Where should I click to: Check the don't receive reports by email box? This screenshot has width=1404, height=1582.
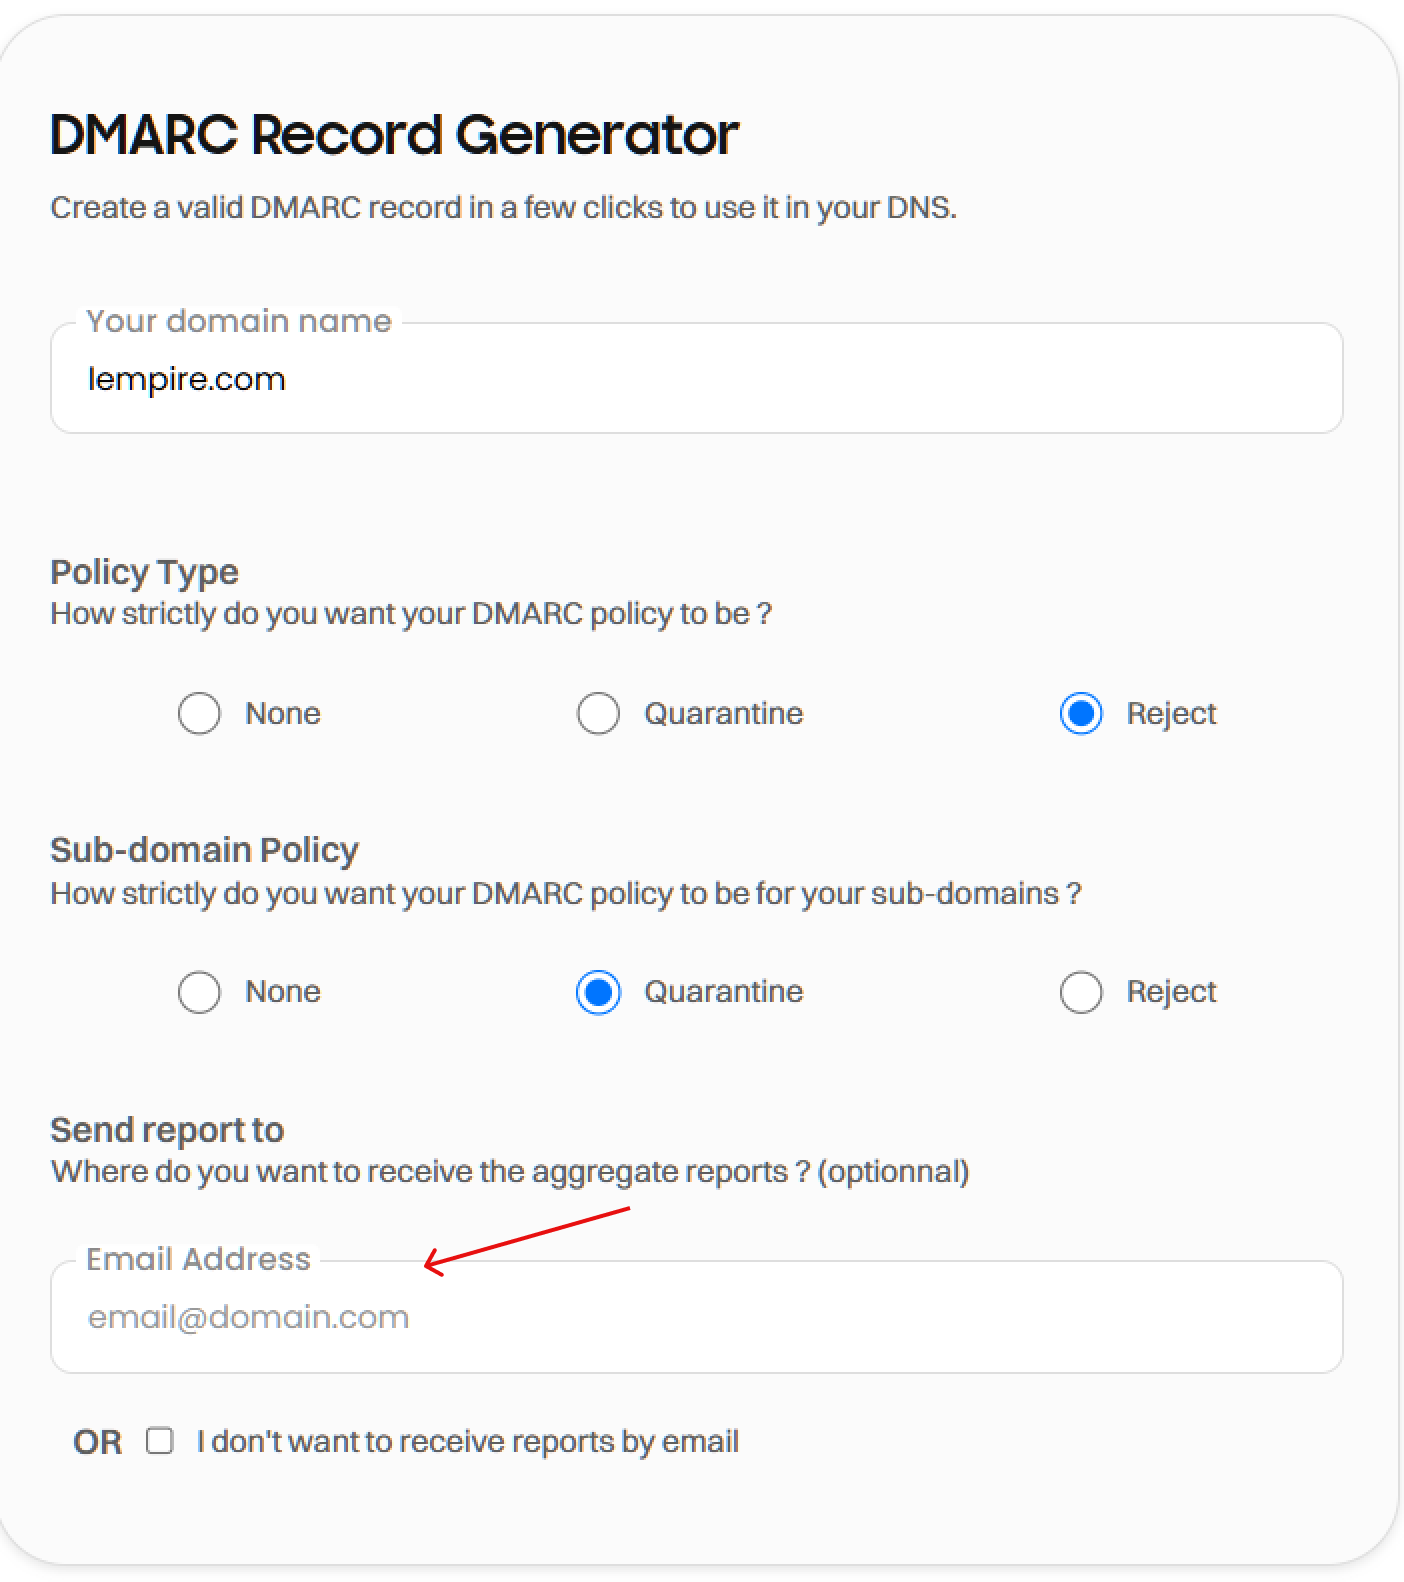pos(160,1441)
